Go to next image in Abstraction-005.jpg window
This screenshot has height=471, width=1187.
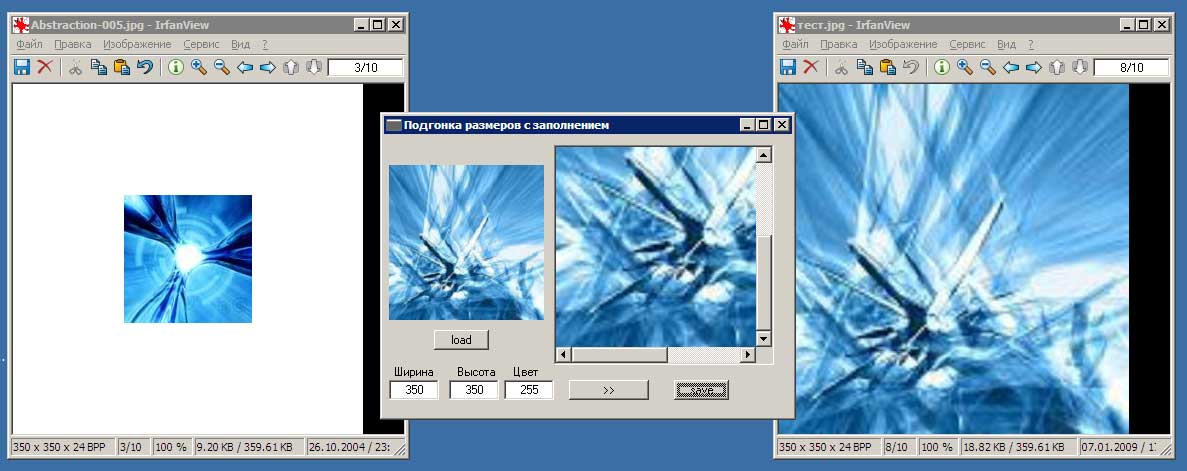pyautogui.click(x=267, y=67)
